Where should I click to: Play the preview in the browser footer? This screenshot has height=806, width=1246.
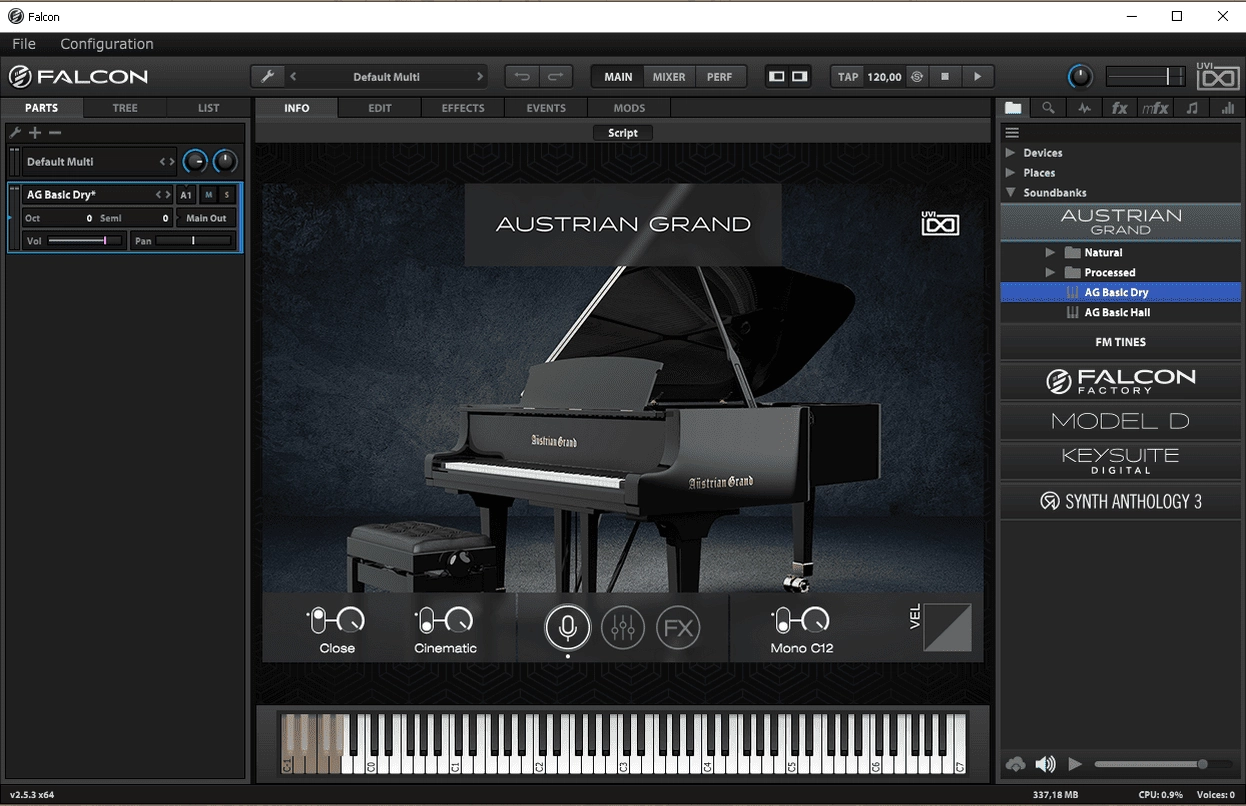pyautogui.click(x=1075, y=764)
